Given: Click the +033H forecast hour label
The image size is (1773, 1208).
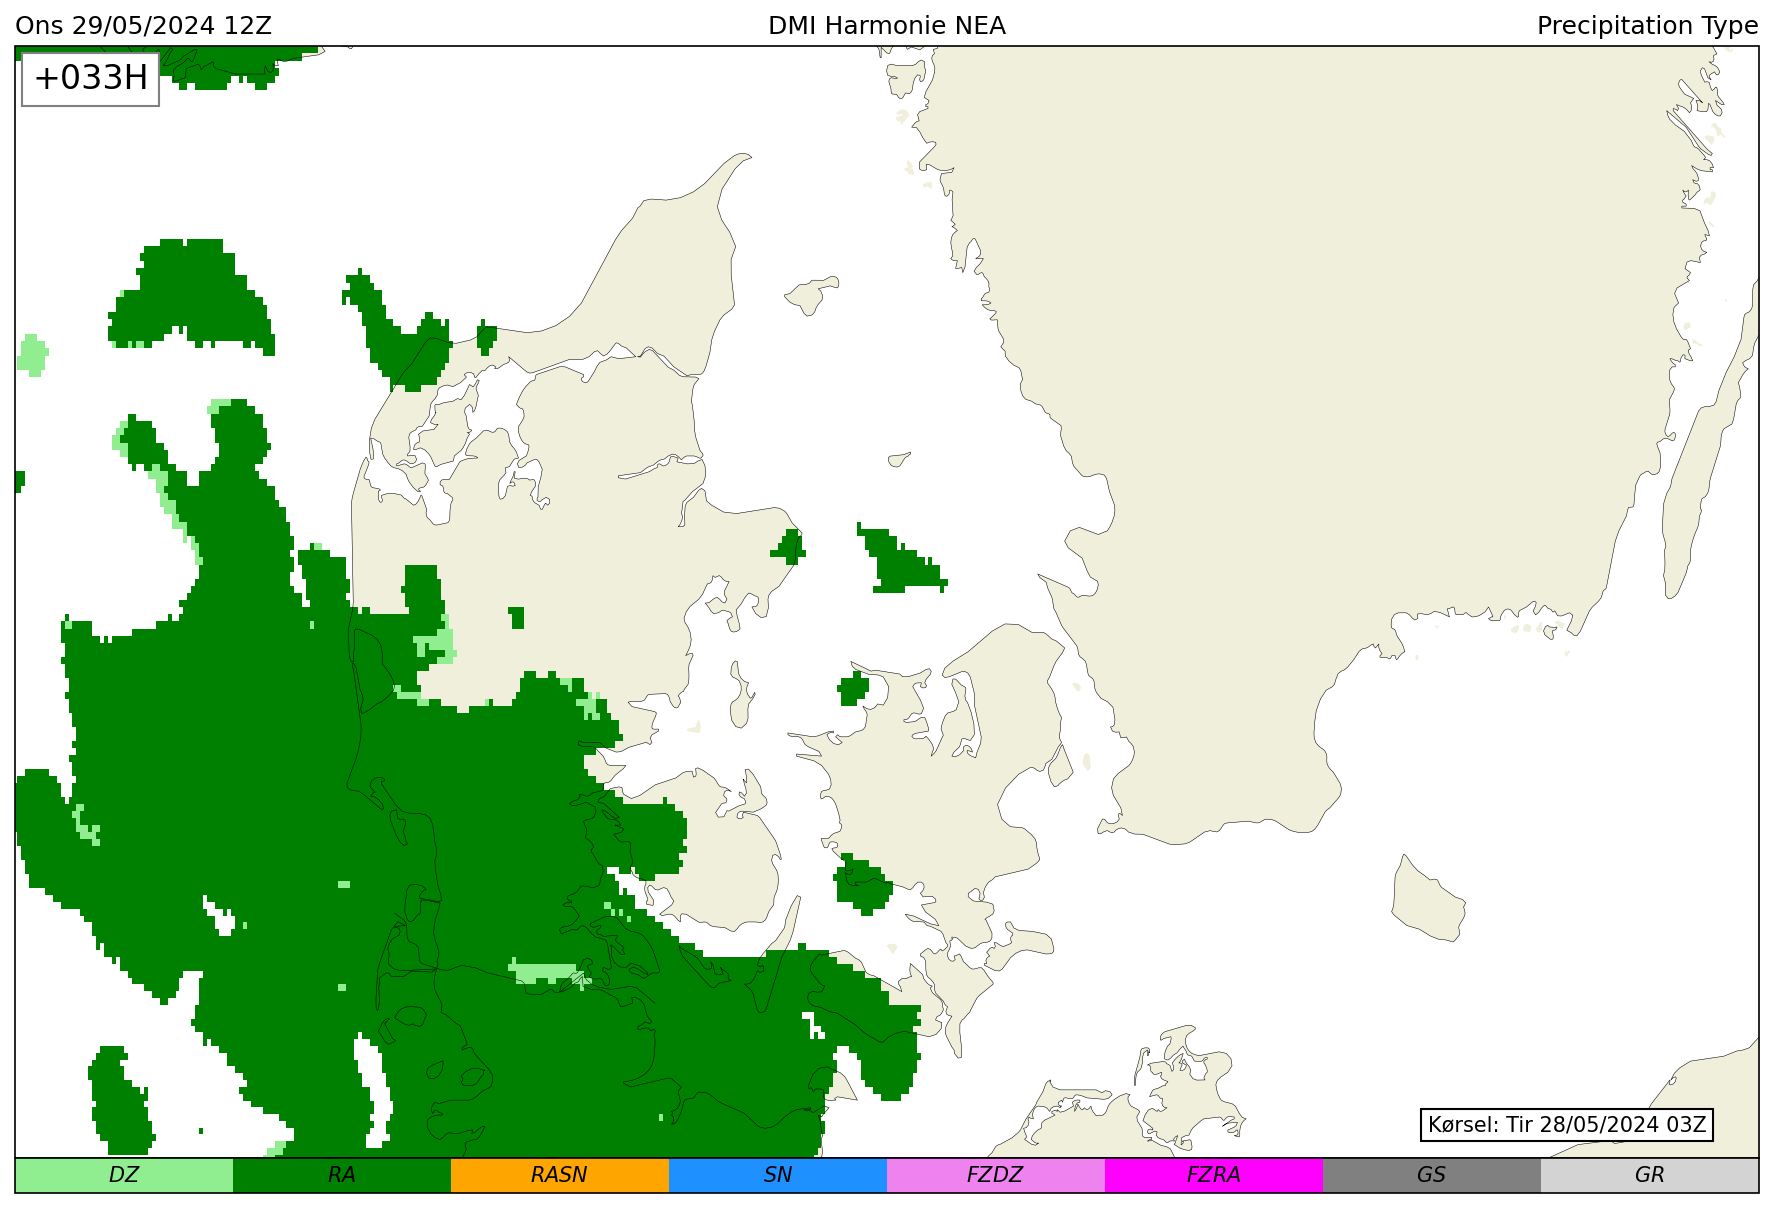Looking at the screenshot, I should 91,78.
